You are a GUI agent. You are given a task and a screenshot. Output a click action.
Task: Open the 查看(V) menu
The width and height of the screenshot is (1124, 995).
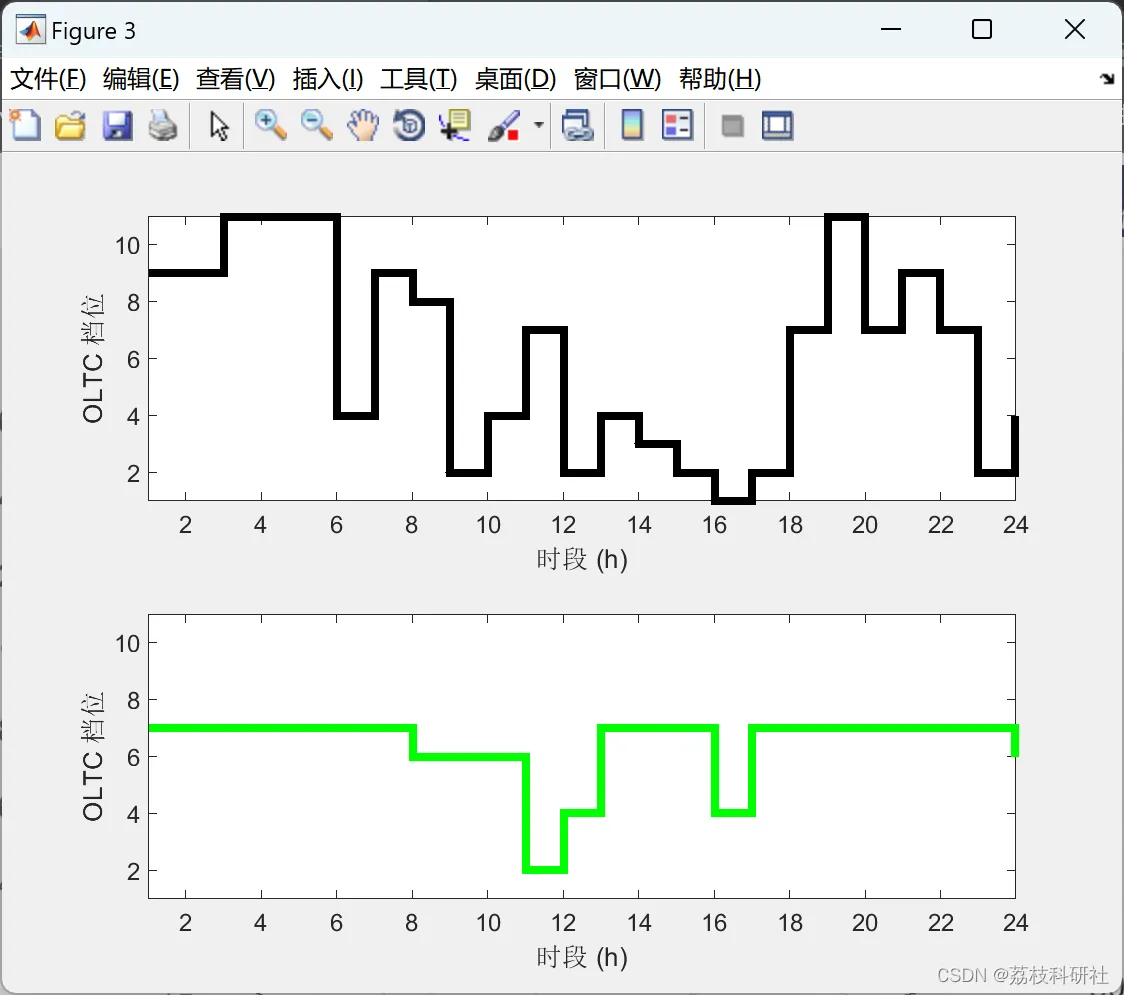[236, 79]
